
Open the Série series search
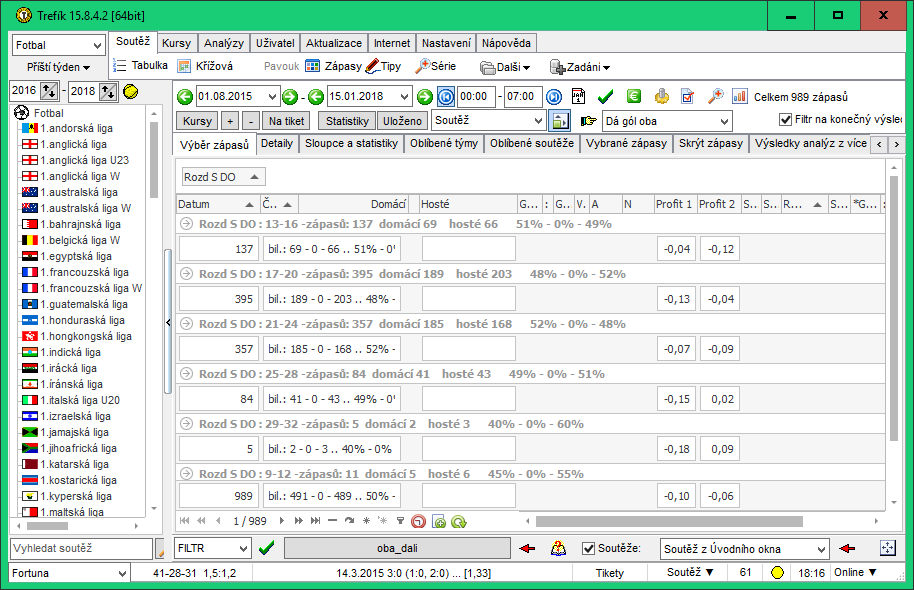[x=435, y=66]
